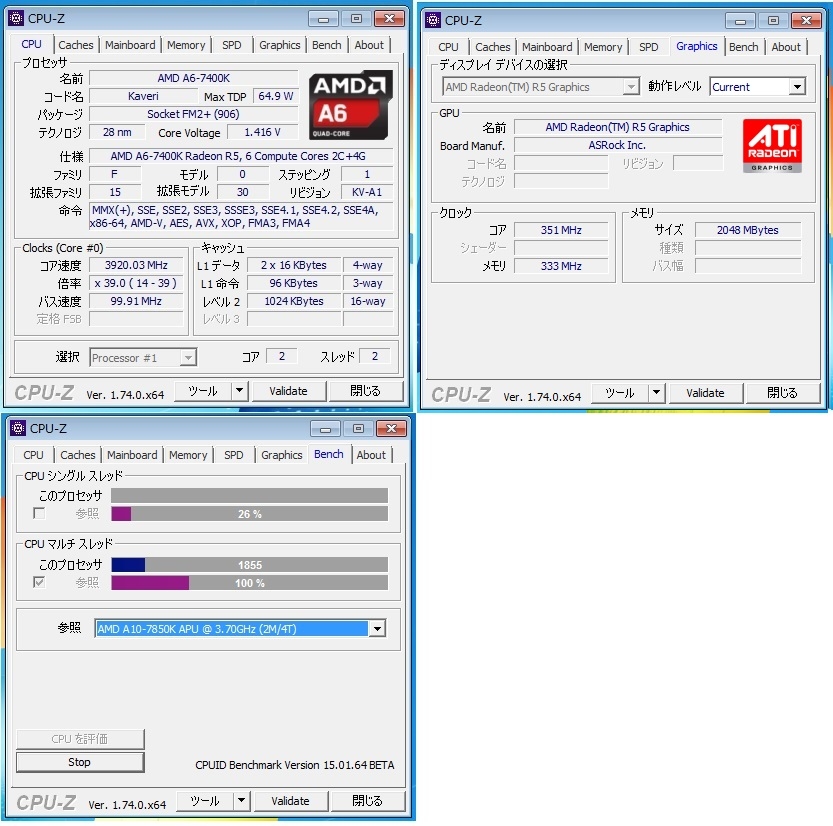Close the CPU tab CPU-Z window
Viewport: 833px width, 826px height.
(389, 19)
